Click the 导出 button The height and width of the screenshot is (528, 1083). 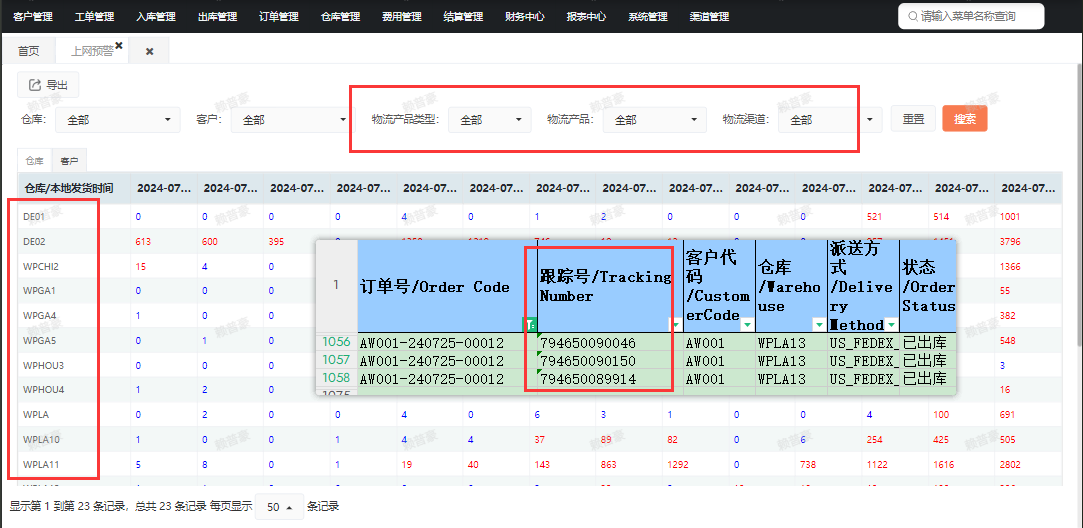(x=48, y=85)
